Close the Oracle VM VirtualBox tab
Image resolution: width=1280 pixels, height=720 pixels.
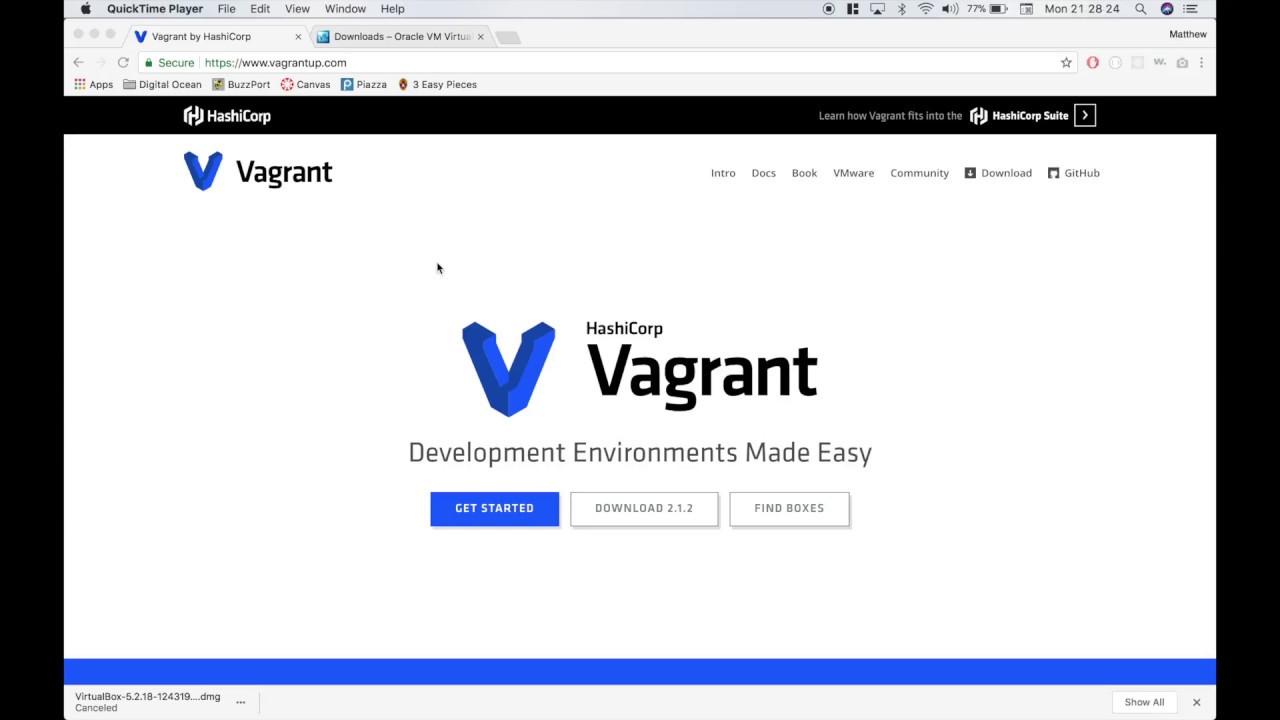[x=480, y=36]
